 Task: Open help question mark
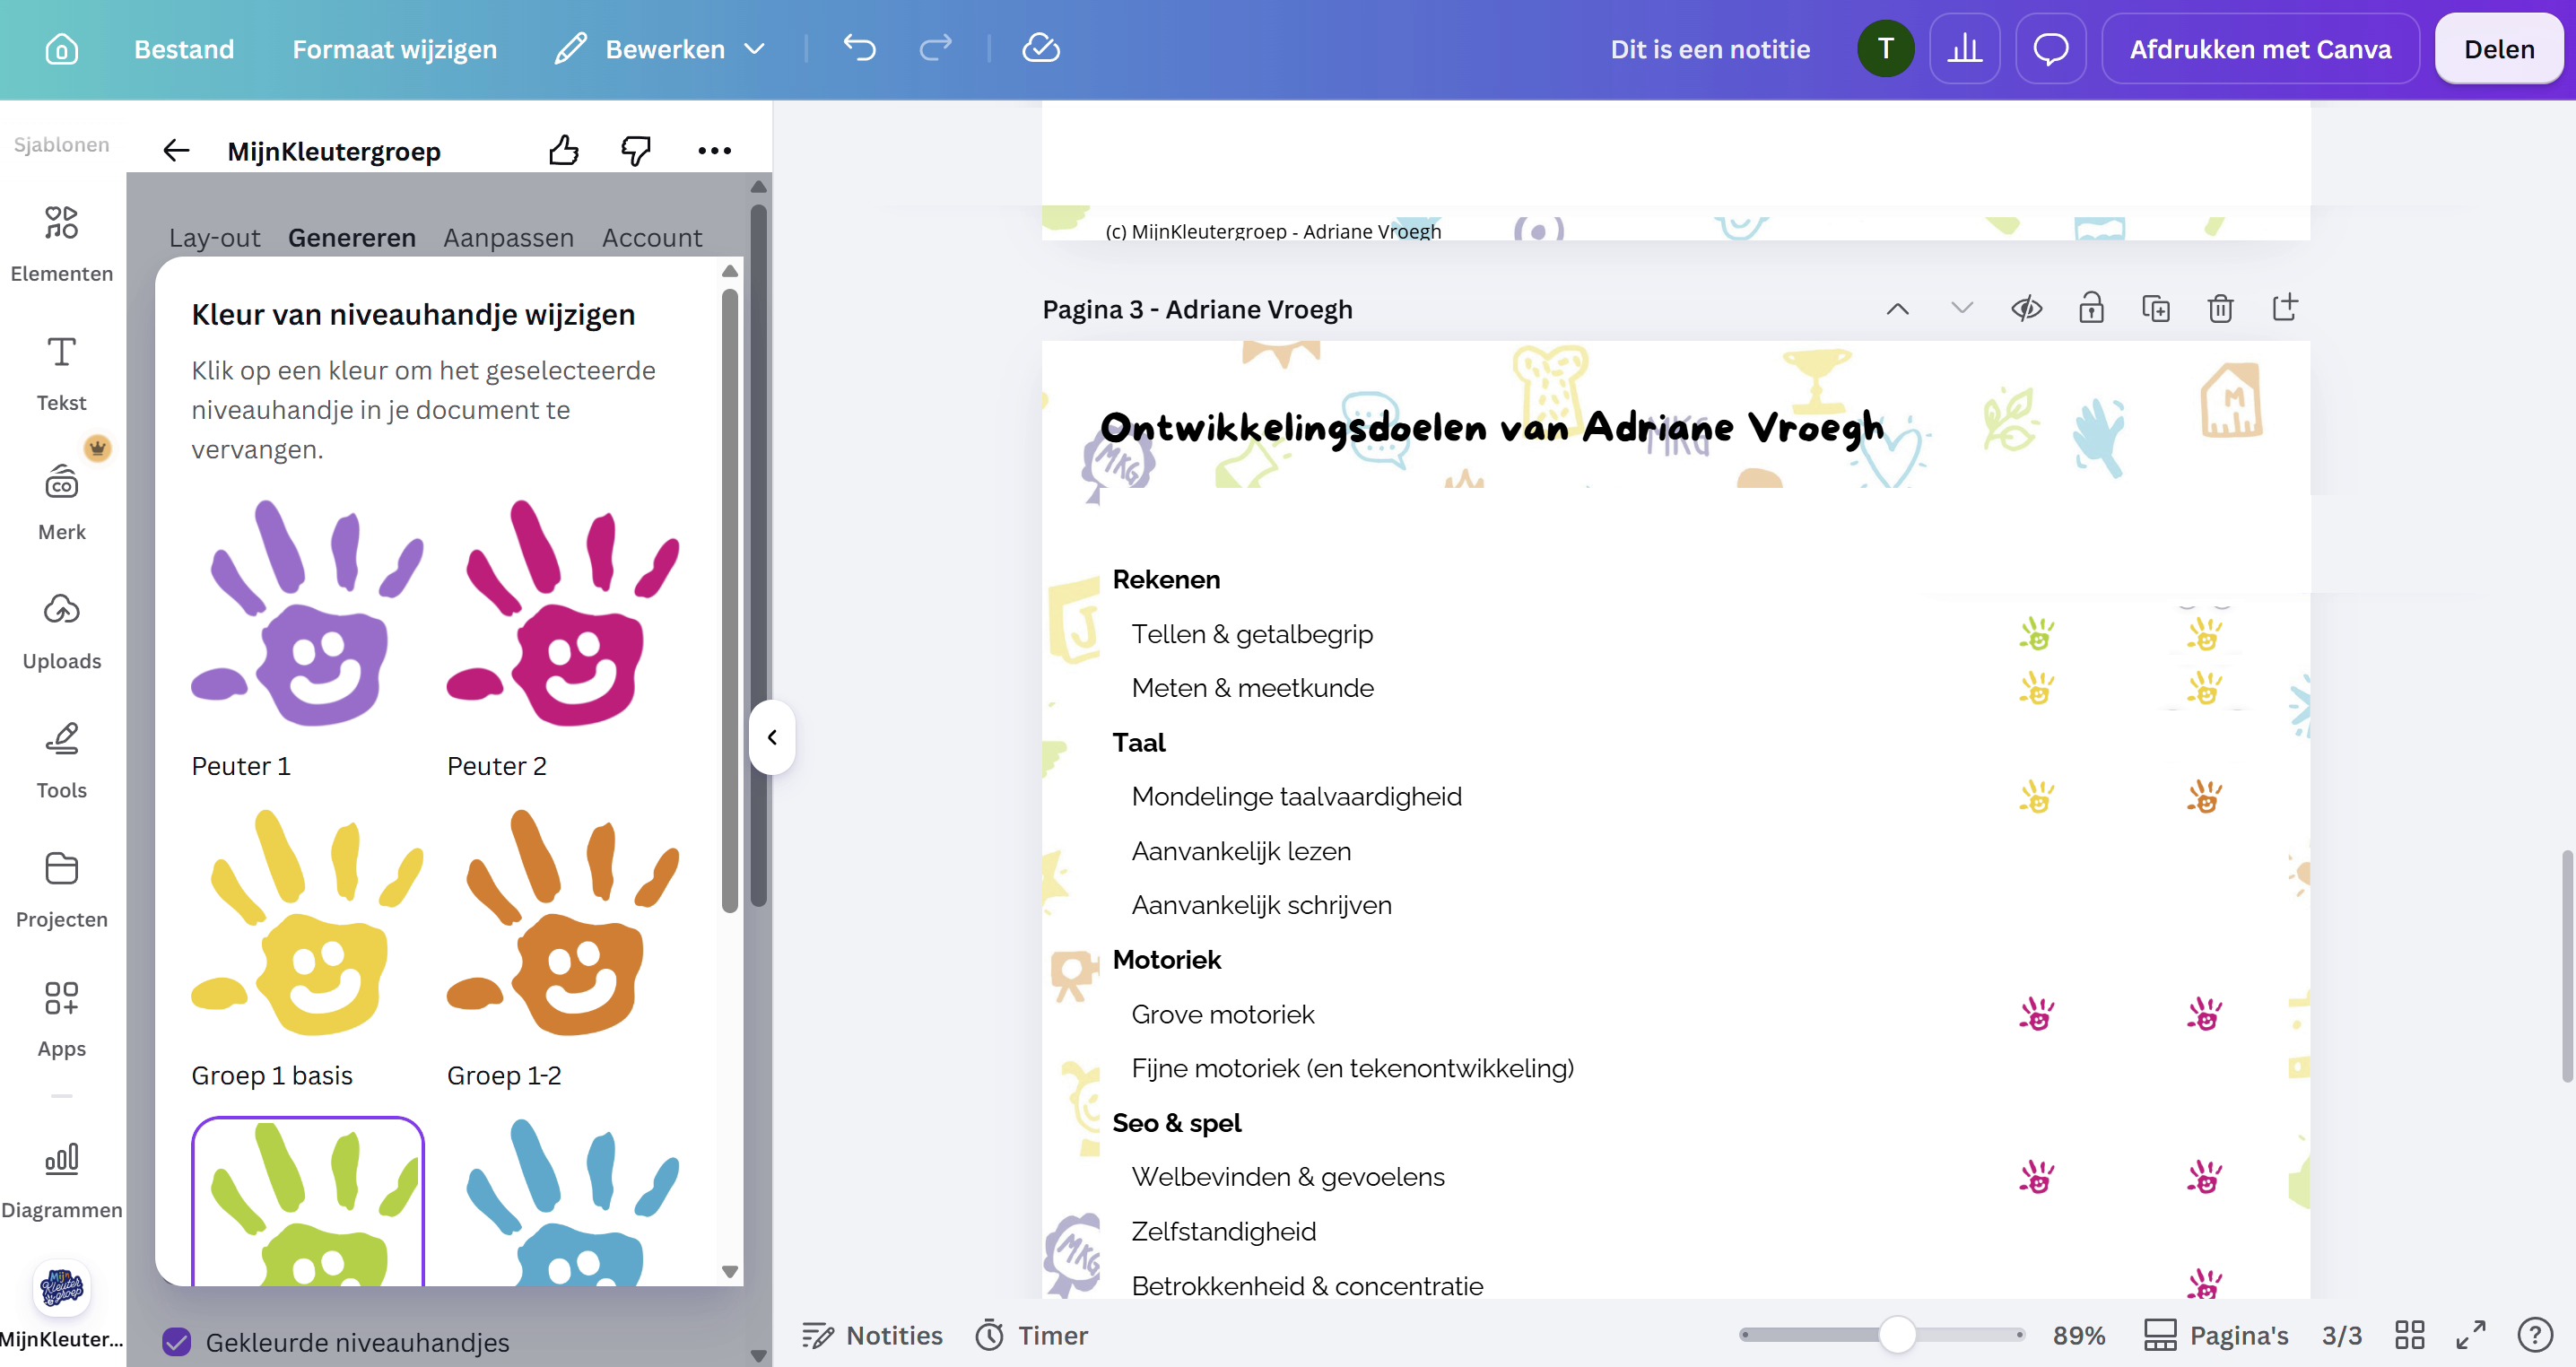tap(2535, 1335)
